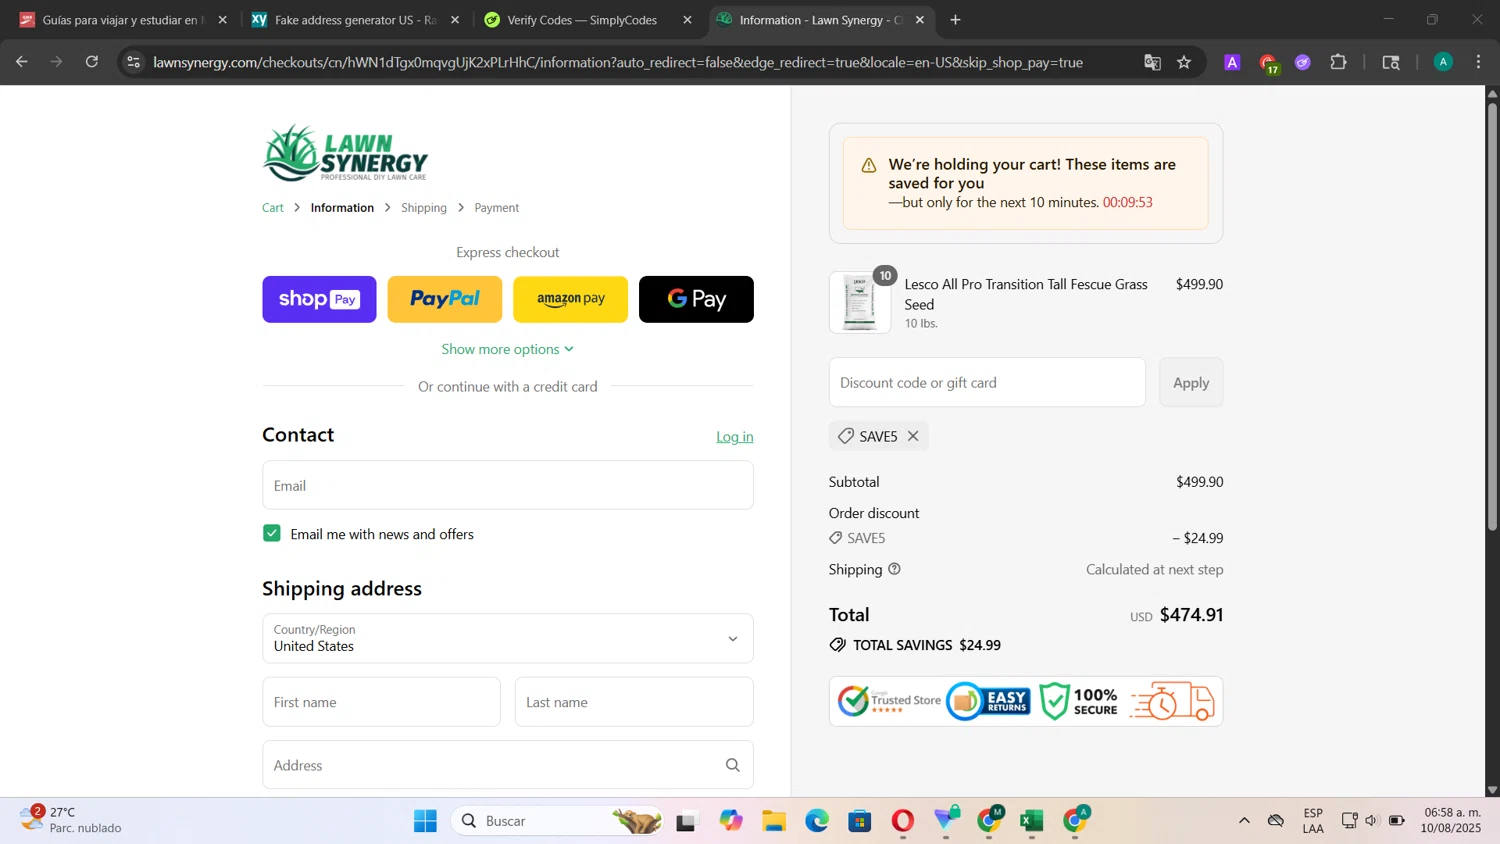Click the Lesco grass seed product thumbnail
Image resolution: width=1500 pixels, height=844 pixels.
[860, 302]
